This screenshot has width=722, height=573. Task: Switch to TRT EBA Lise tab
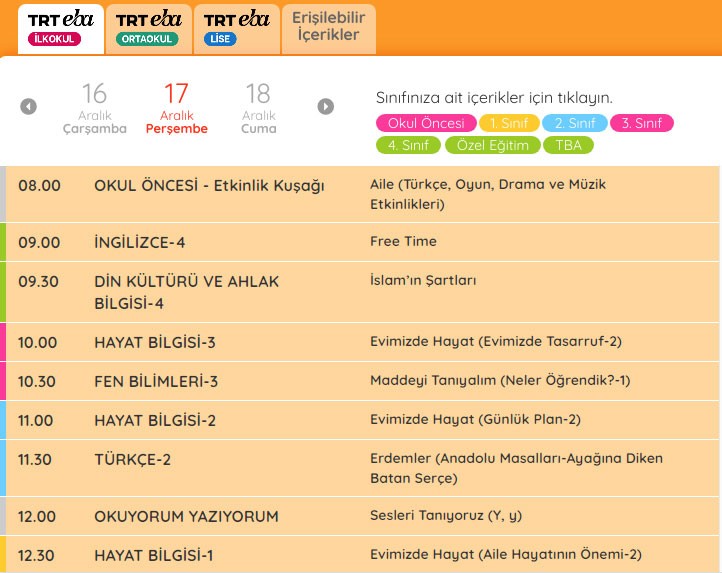pos(236,28)
